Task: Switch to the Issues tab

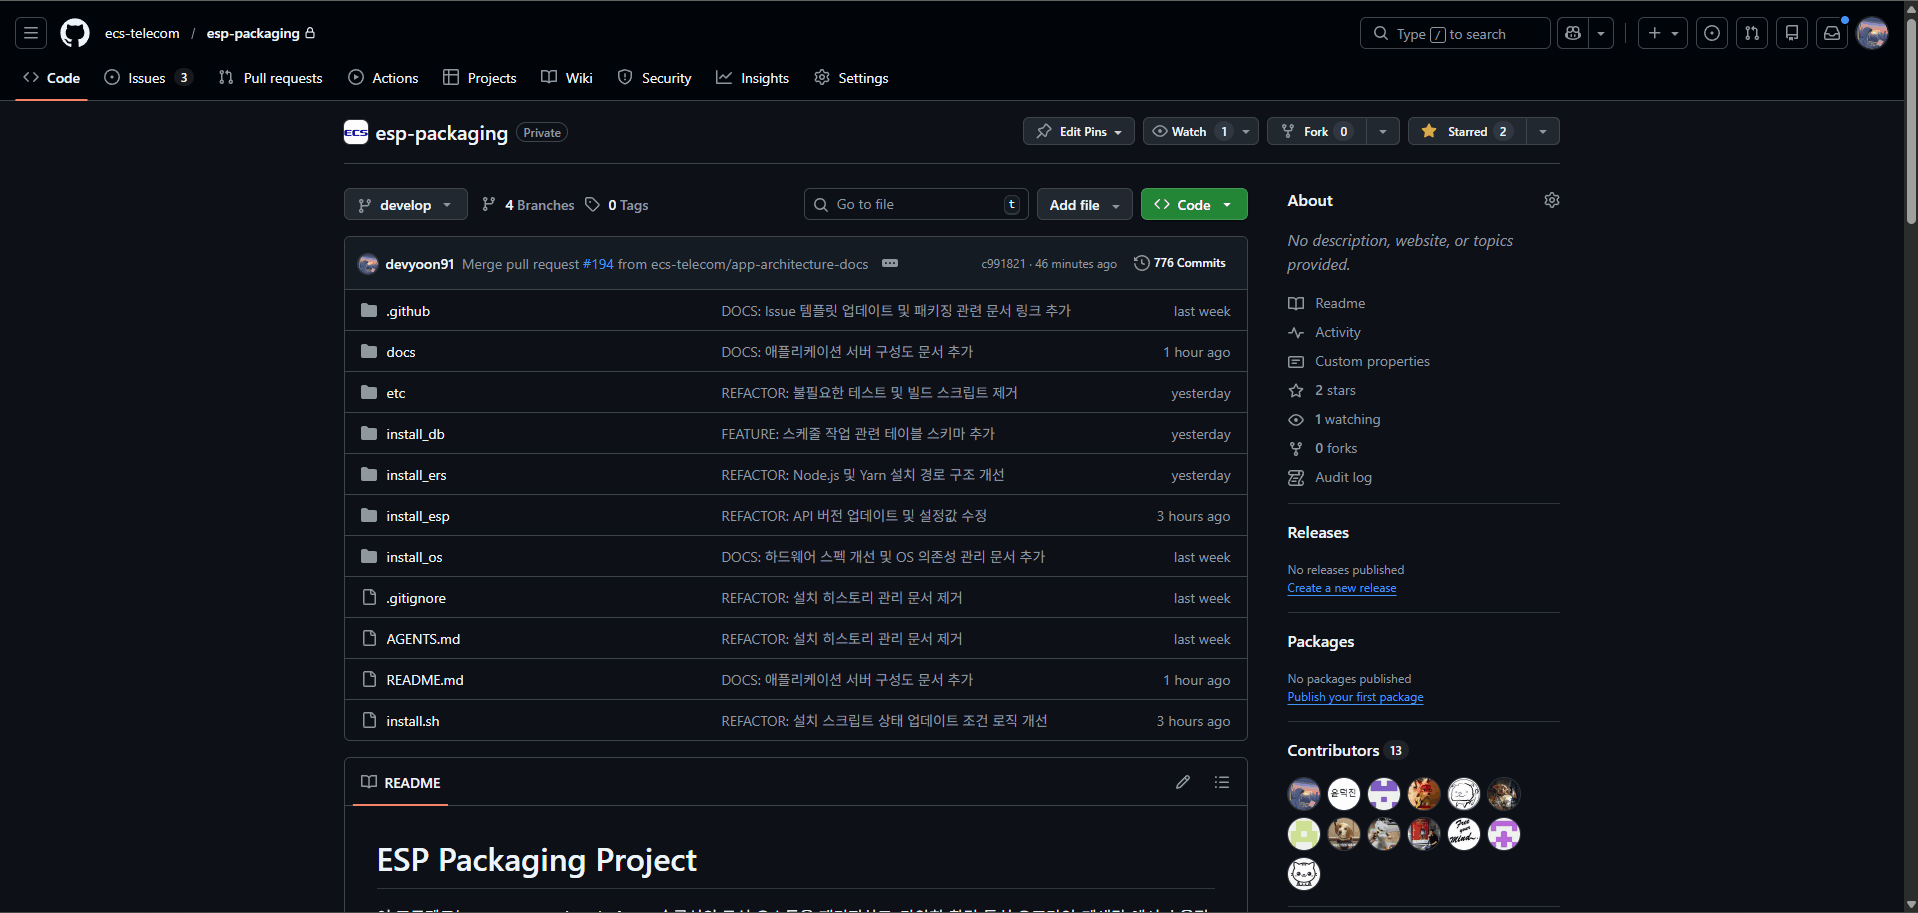Action: (x=147, y=78)
